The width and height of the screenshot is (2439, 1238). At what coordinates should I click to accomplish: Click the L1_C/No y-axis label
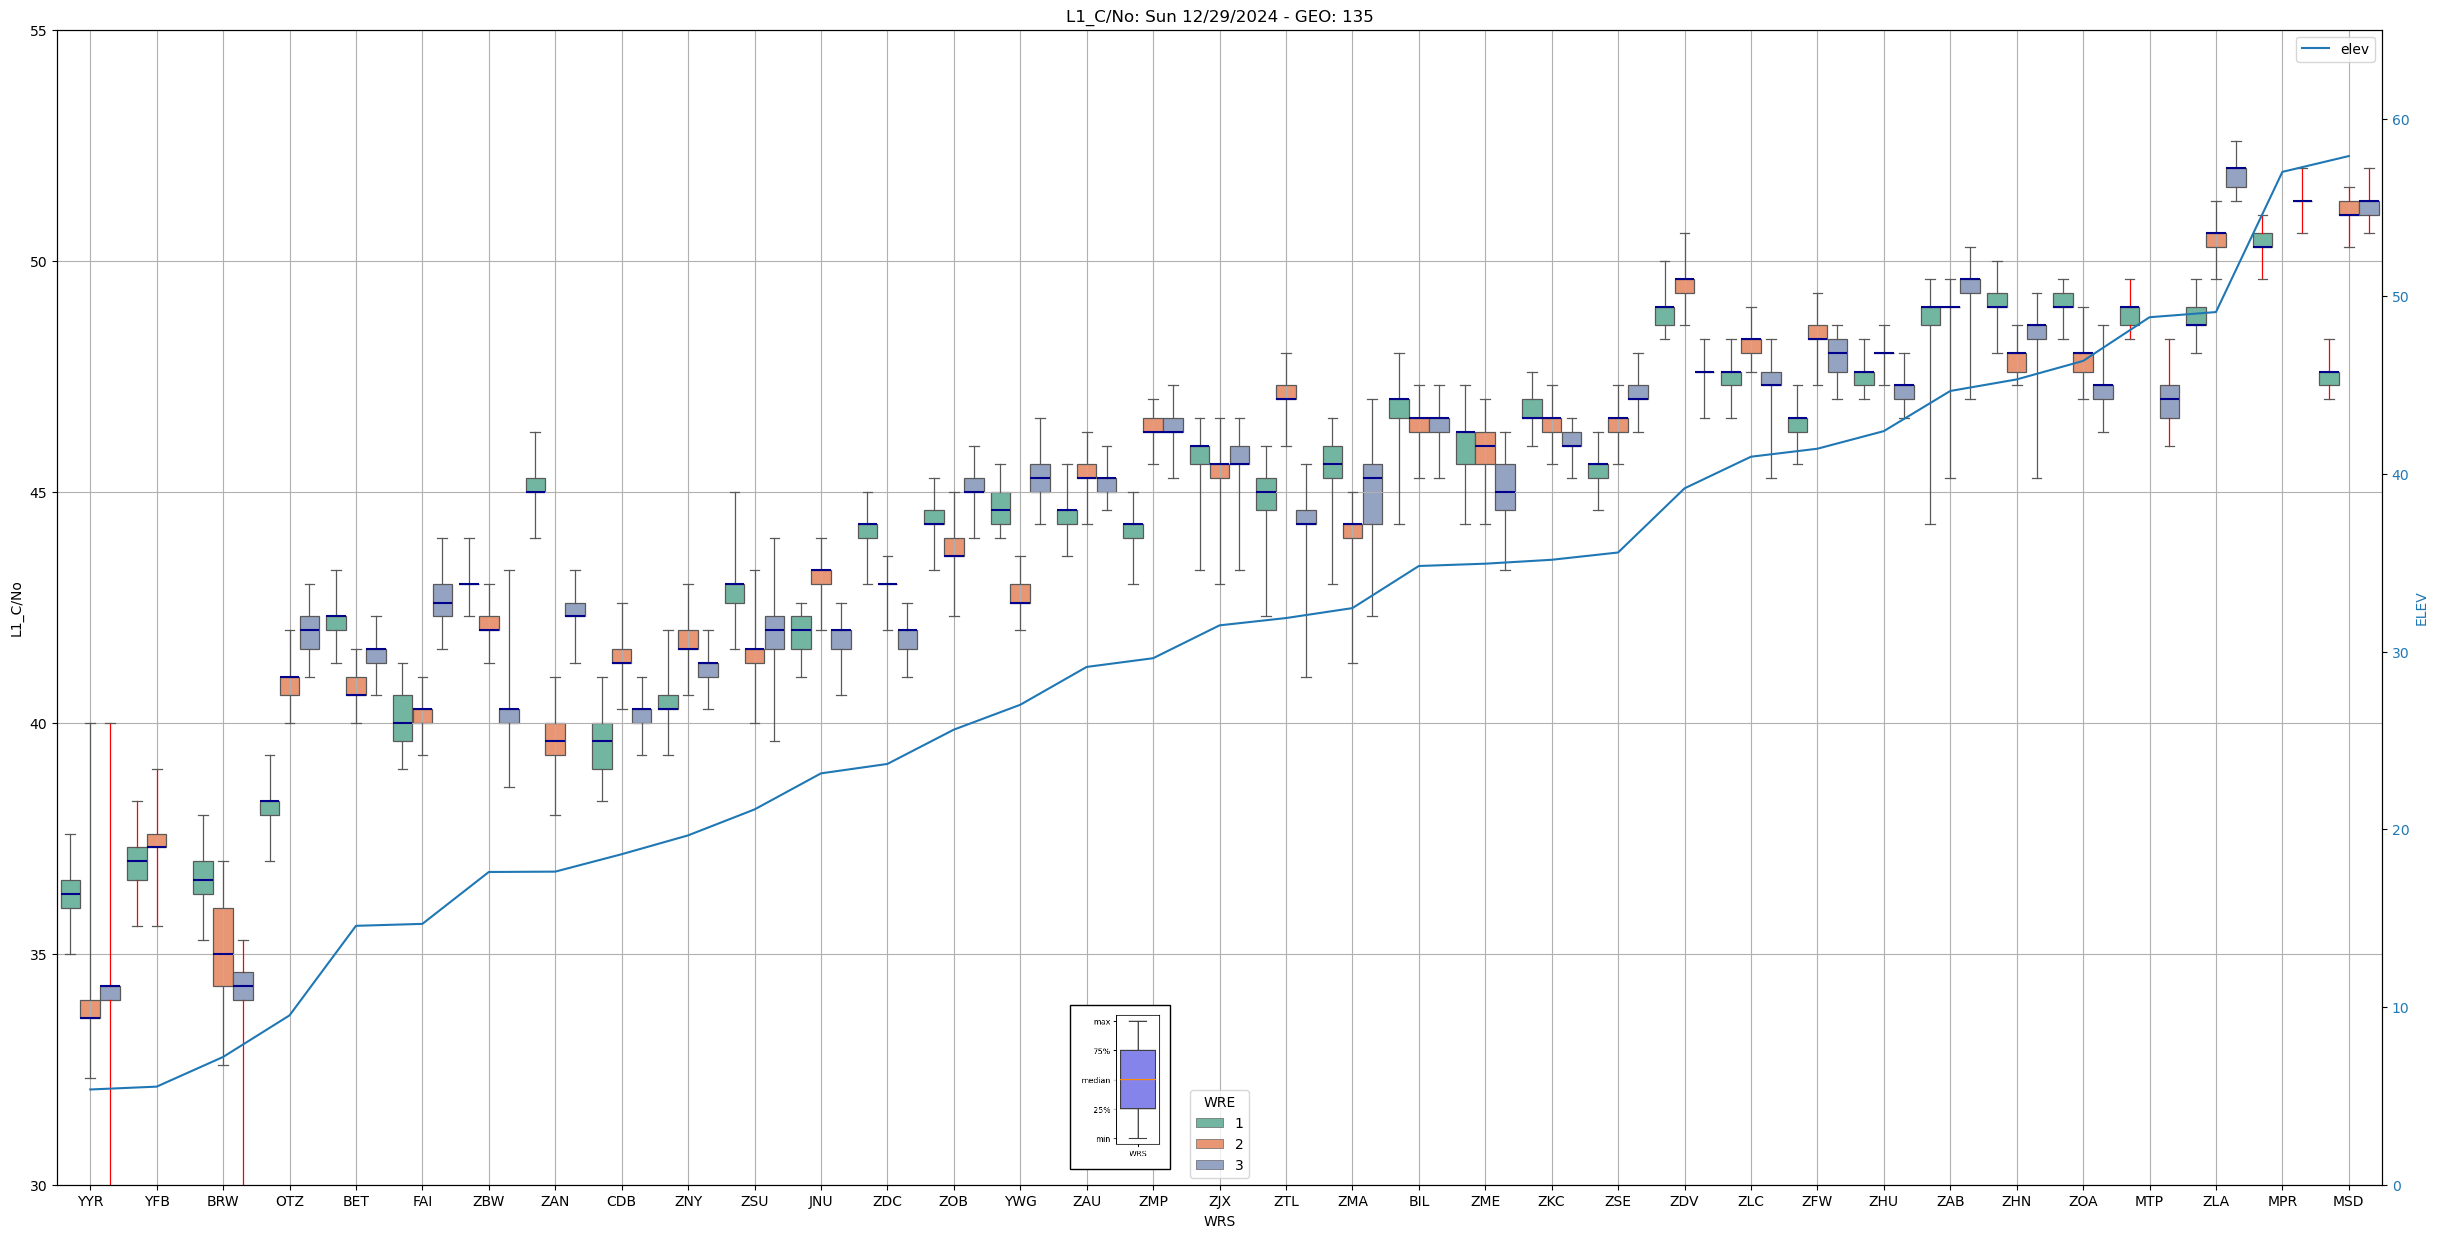[16, 609]
